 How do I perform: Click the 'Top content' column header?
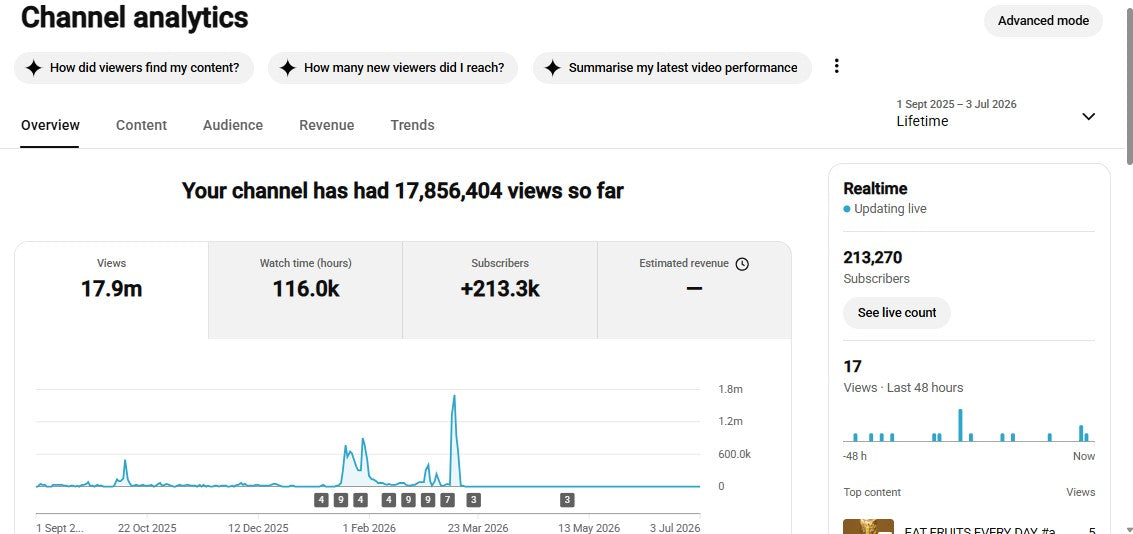point(872,492)
